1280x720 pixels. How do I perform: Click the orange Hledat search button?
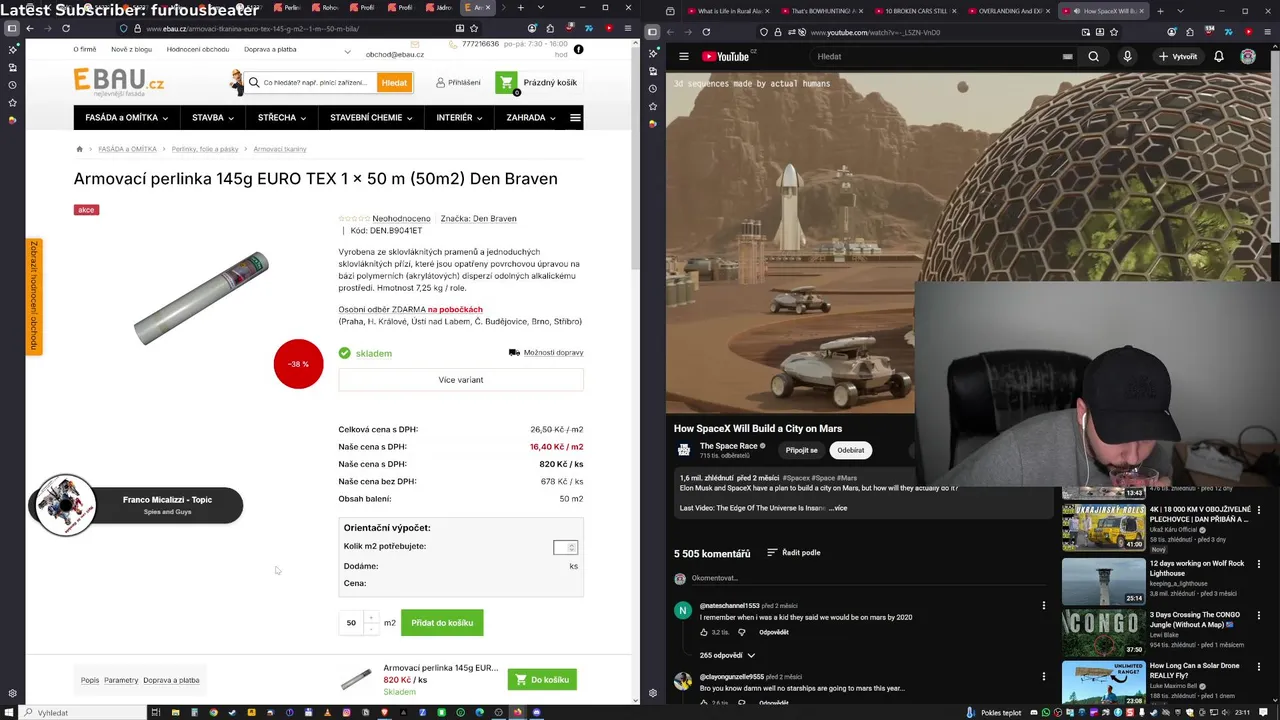point(394,83)
